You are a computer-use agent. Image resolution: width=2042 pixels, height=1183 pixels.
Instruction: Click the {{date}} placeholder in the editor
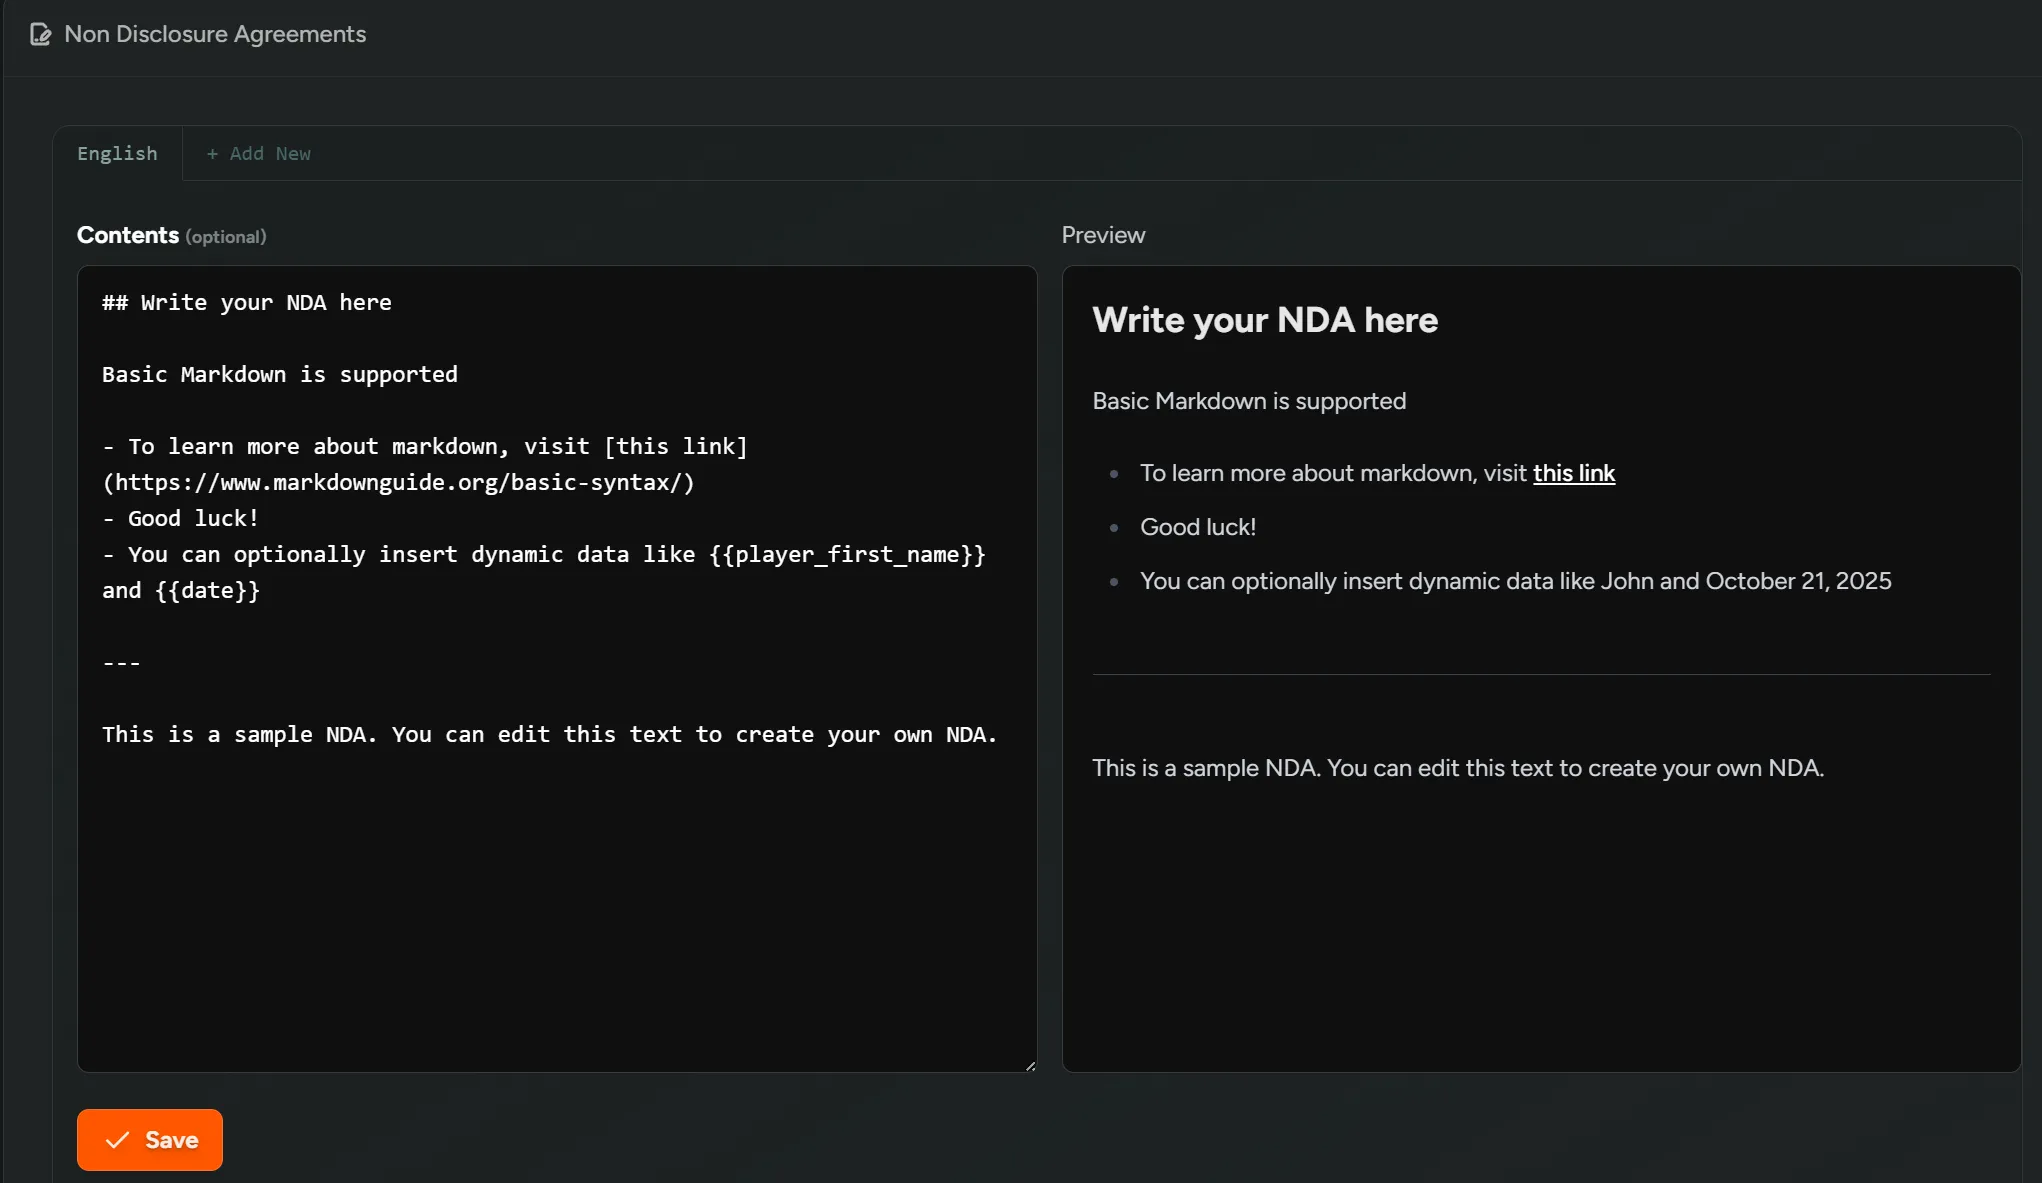206,590
